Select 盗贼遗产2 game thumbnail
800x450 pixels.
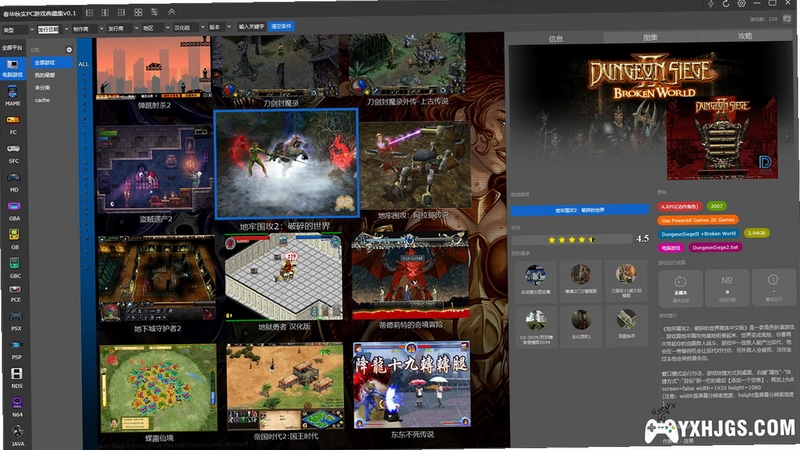click(x=155, y=169)
